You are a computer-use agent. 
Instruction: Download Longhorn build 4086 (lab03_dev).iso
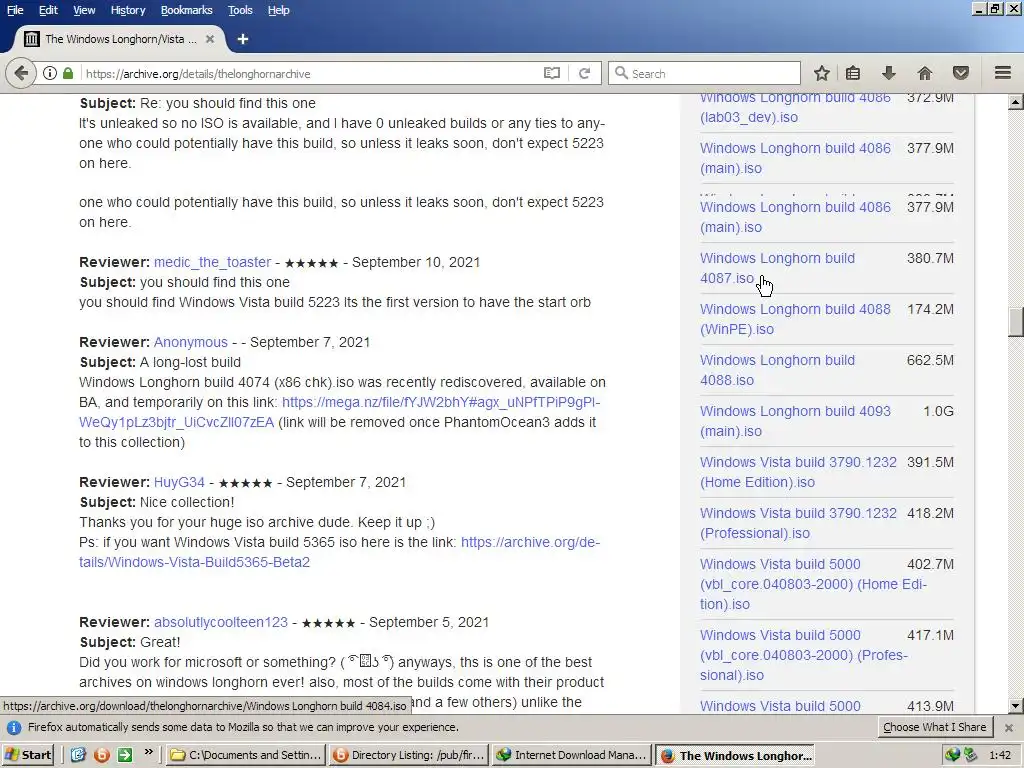coord(795,108)
